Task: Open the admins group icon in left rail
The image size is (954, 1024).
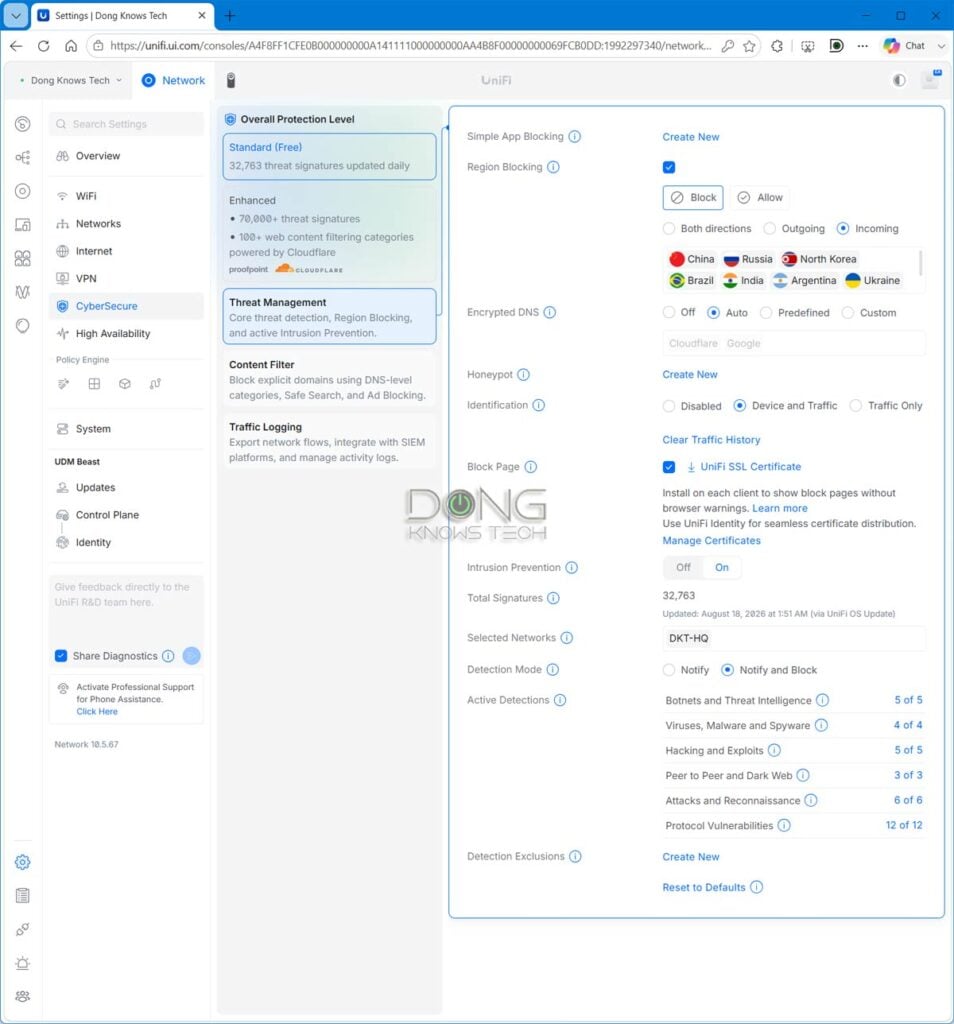Action: 23,996
